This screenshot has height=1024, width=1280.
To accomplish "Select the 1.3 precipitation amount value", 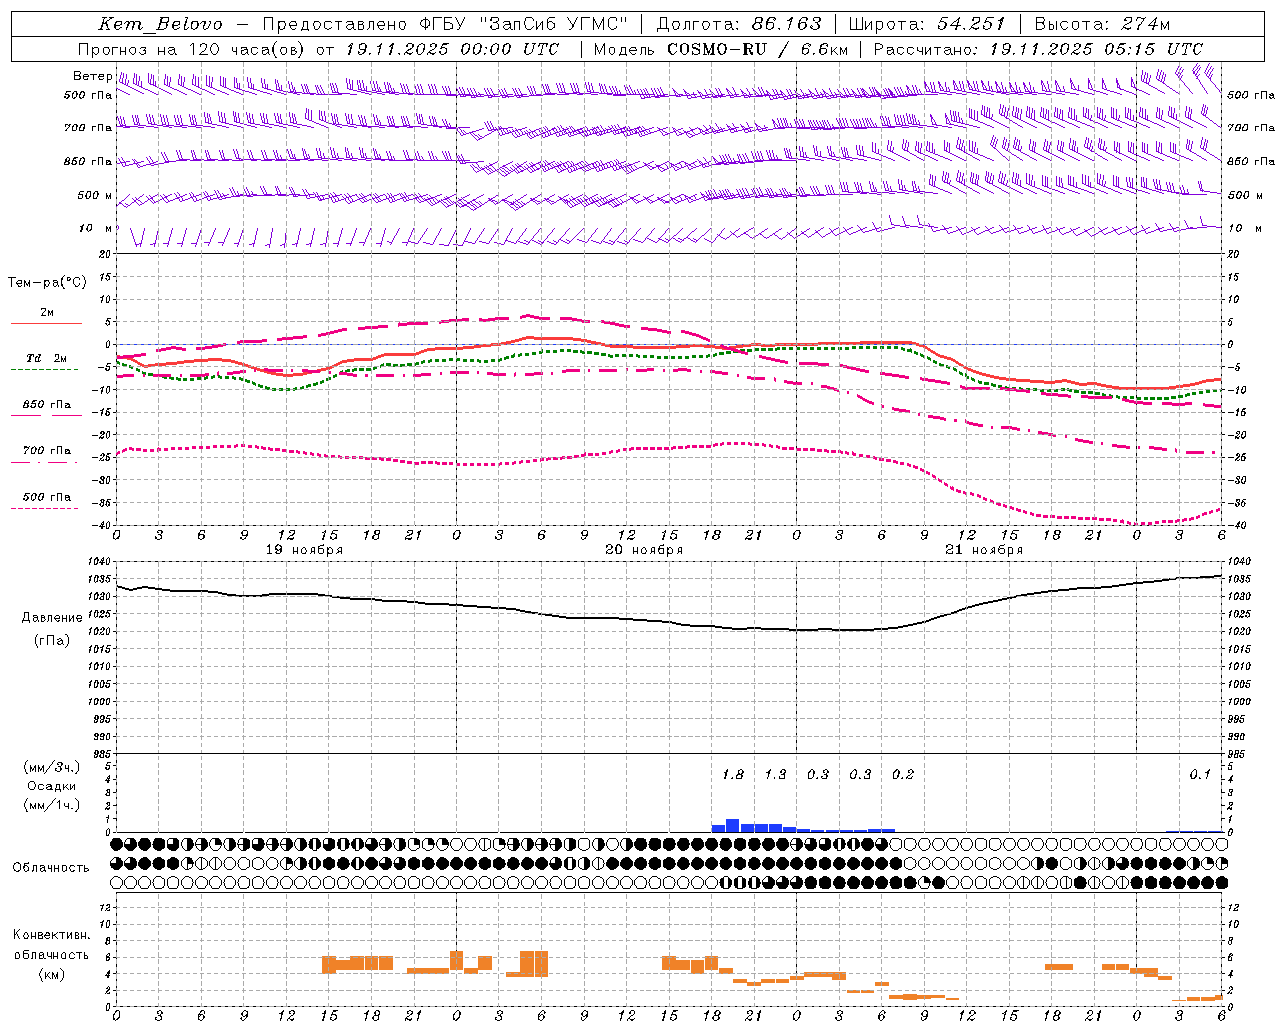I will tap(775, 774).
